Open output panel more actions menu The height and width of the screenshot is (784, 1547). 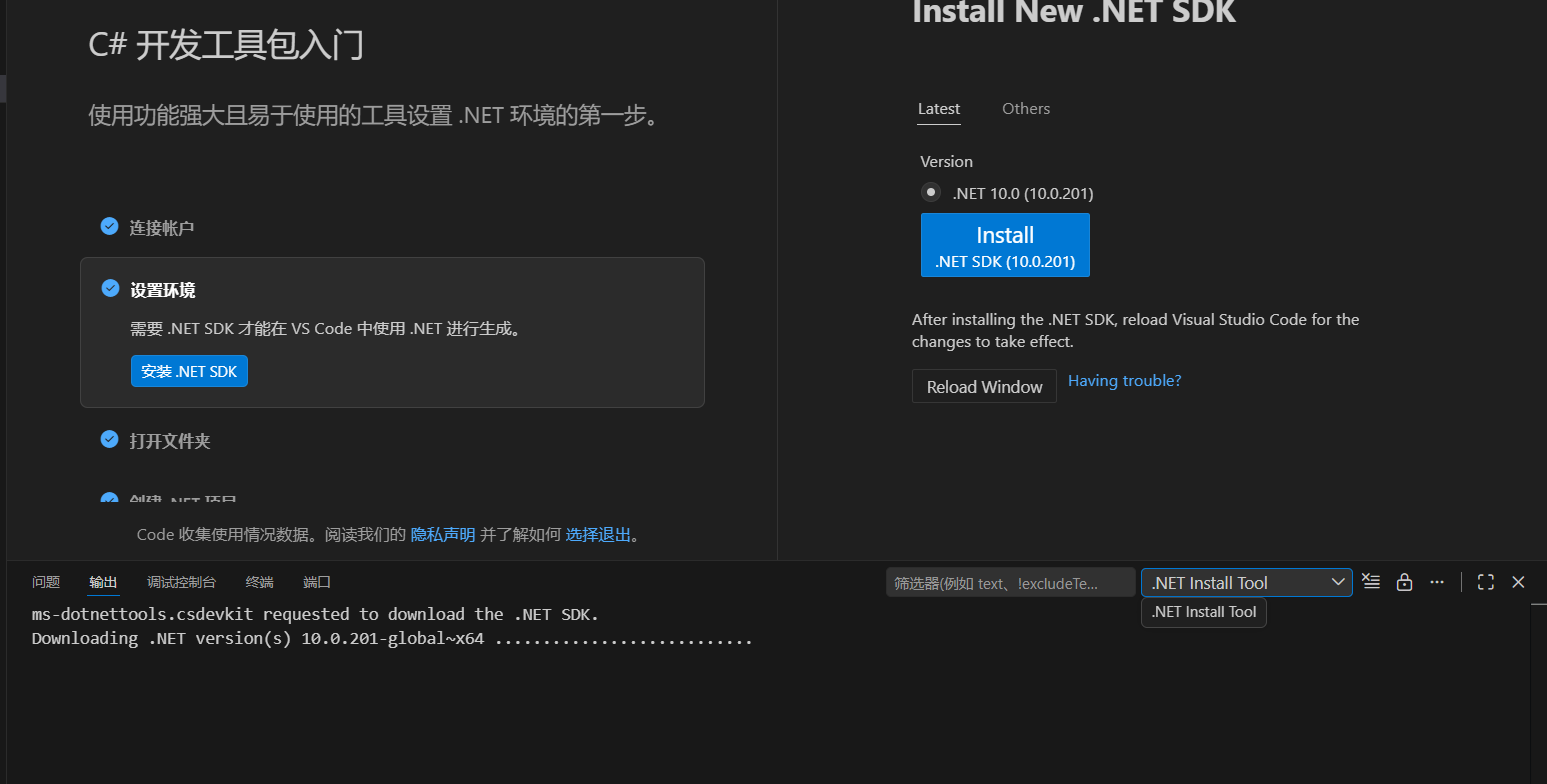click(x=1437, y=582)
